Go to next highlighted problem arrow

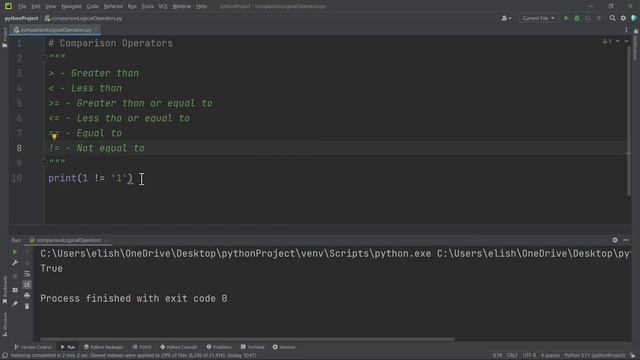[x=626, y=42]
